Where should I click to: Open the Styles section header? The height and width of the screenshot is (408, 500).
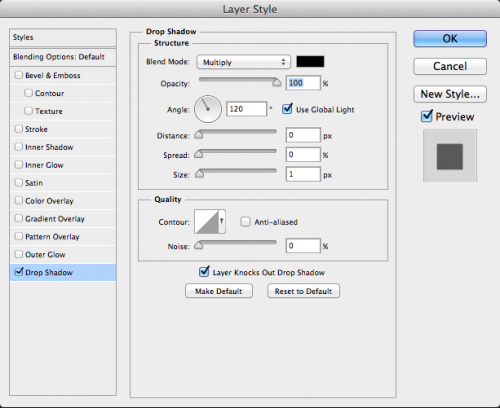pyautogui.click(x=63, y=37)
